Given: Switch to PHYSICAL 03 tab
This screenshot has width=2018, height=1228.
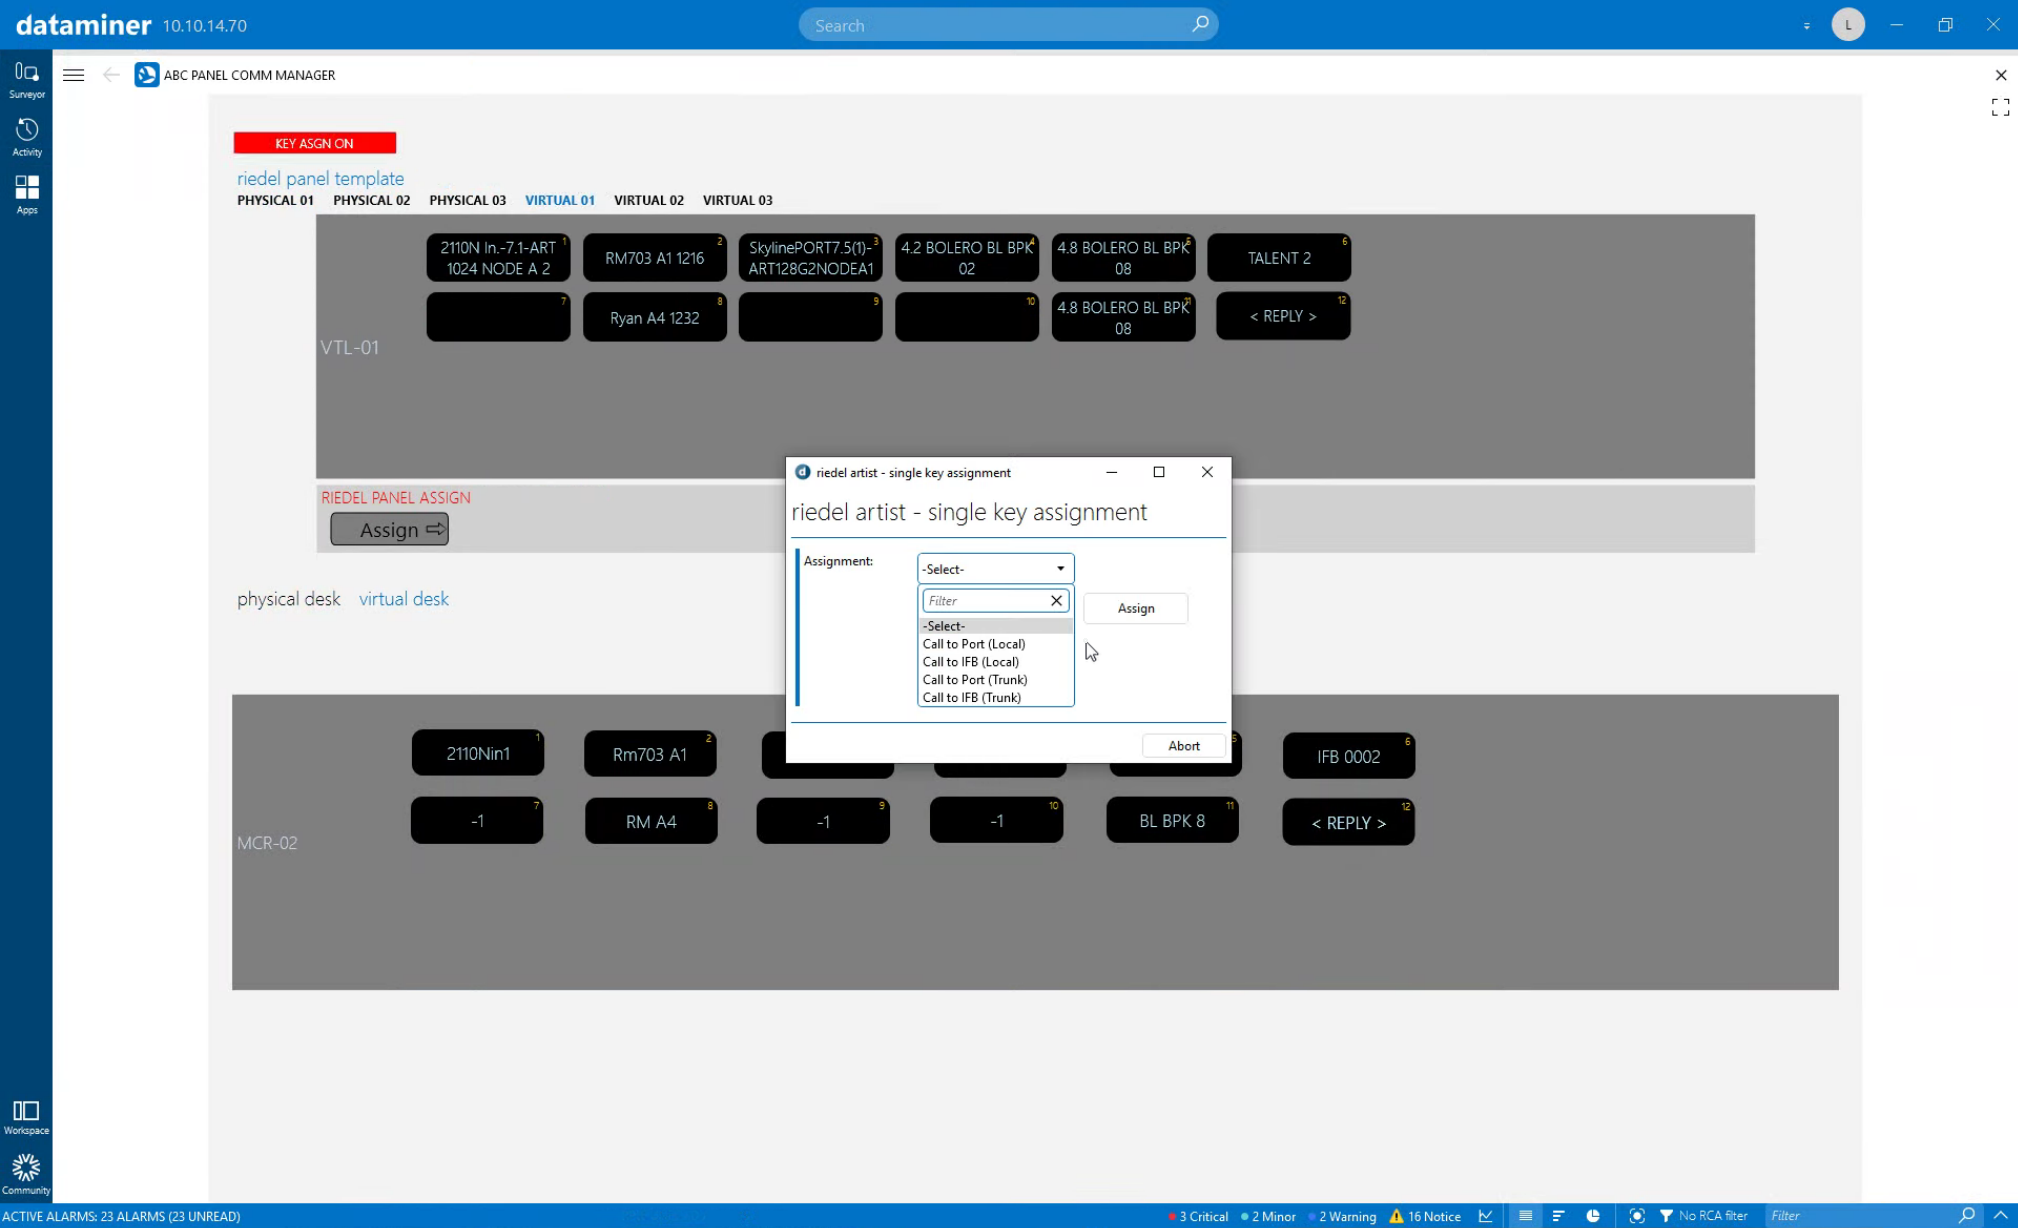Looking at the screenshot, I should [467, 200].
